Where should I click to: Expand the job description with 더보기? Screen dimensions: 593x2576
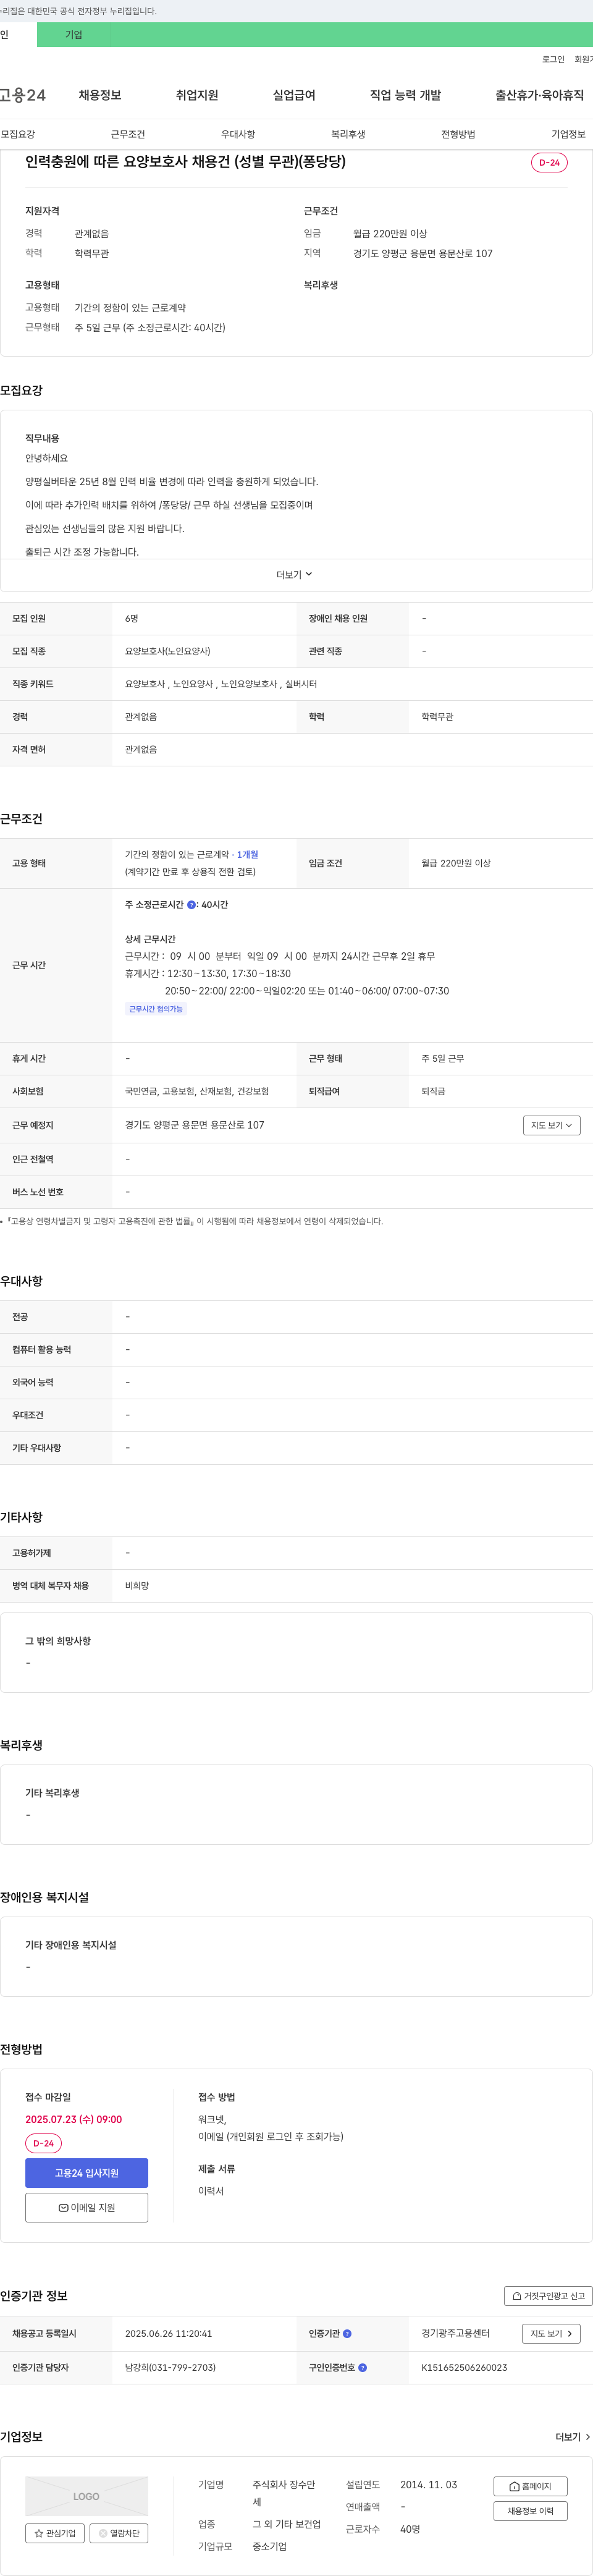295,575
